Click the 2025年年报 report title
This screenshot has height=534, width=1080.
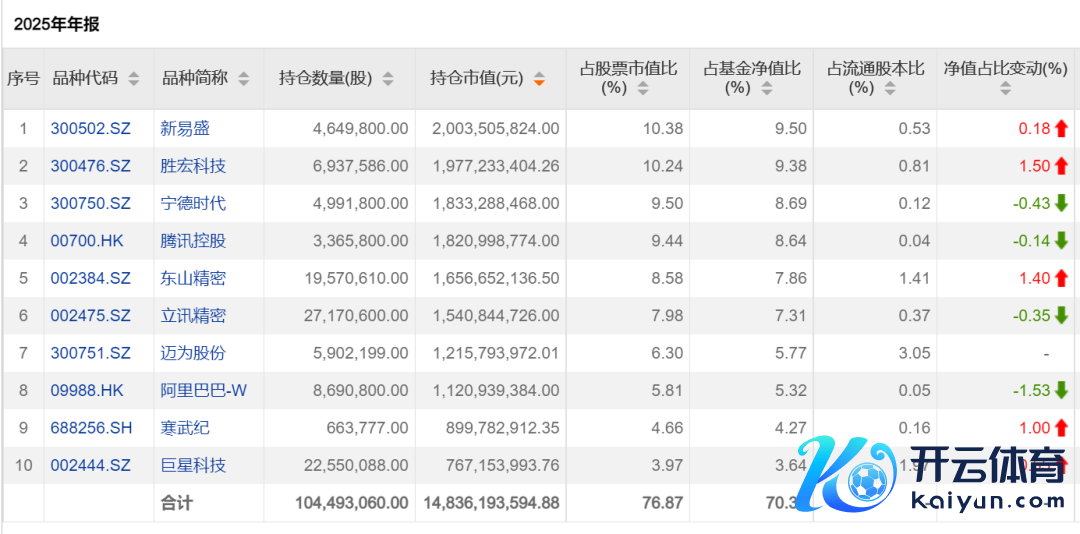56,24
